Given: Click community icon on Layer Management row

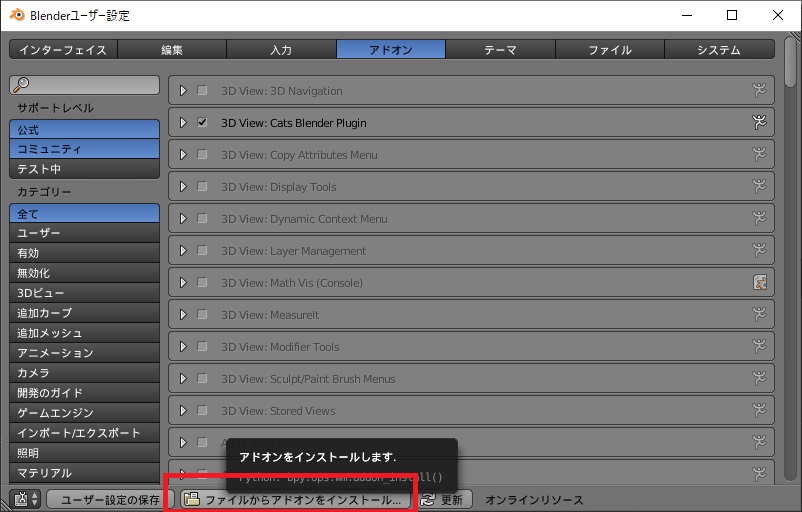Looking at the screenshot, I should click(x=759, y=251).
